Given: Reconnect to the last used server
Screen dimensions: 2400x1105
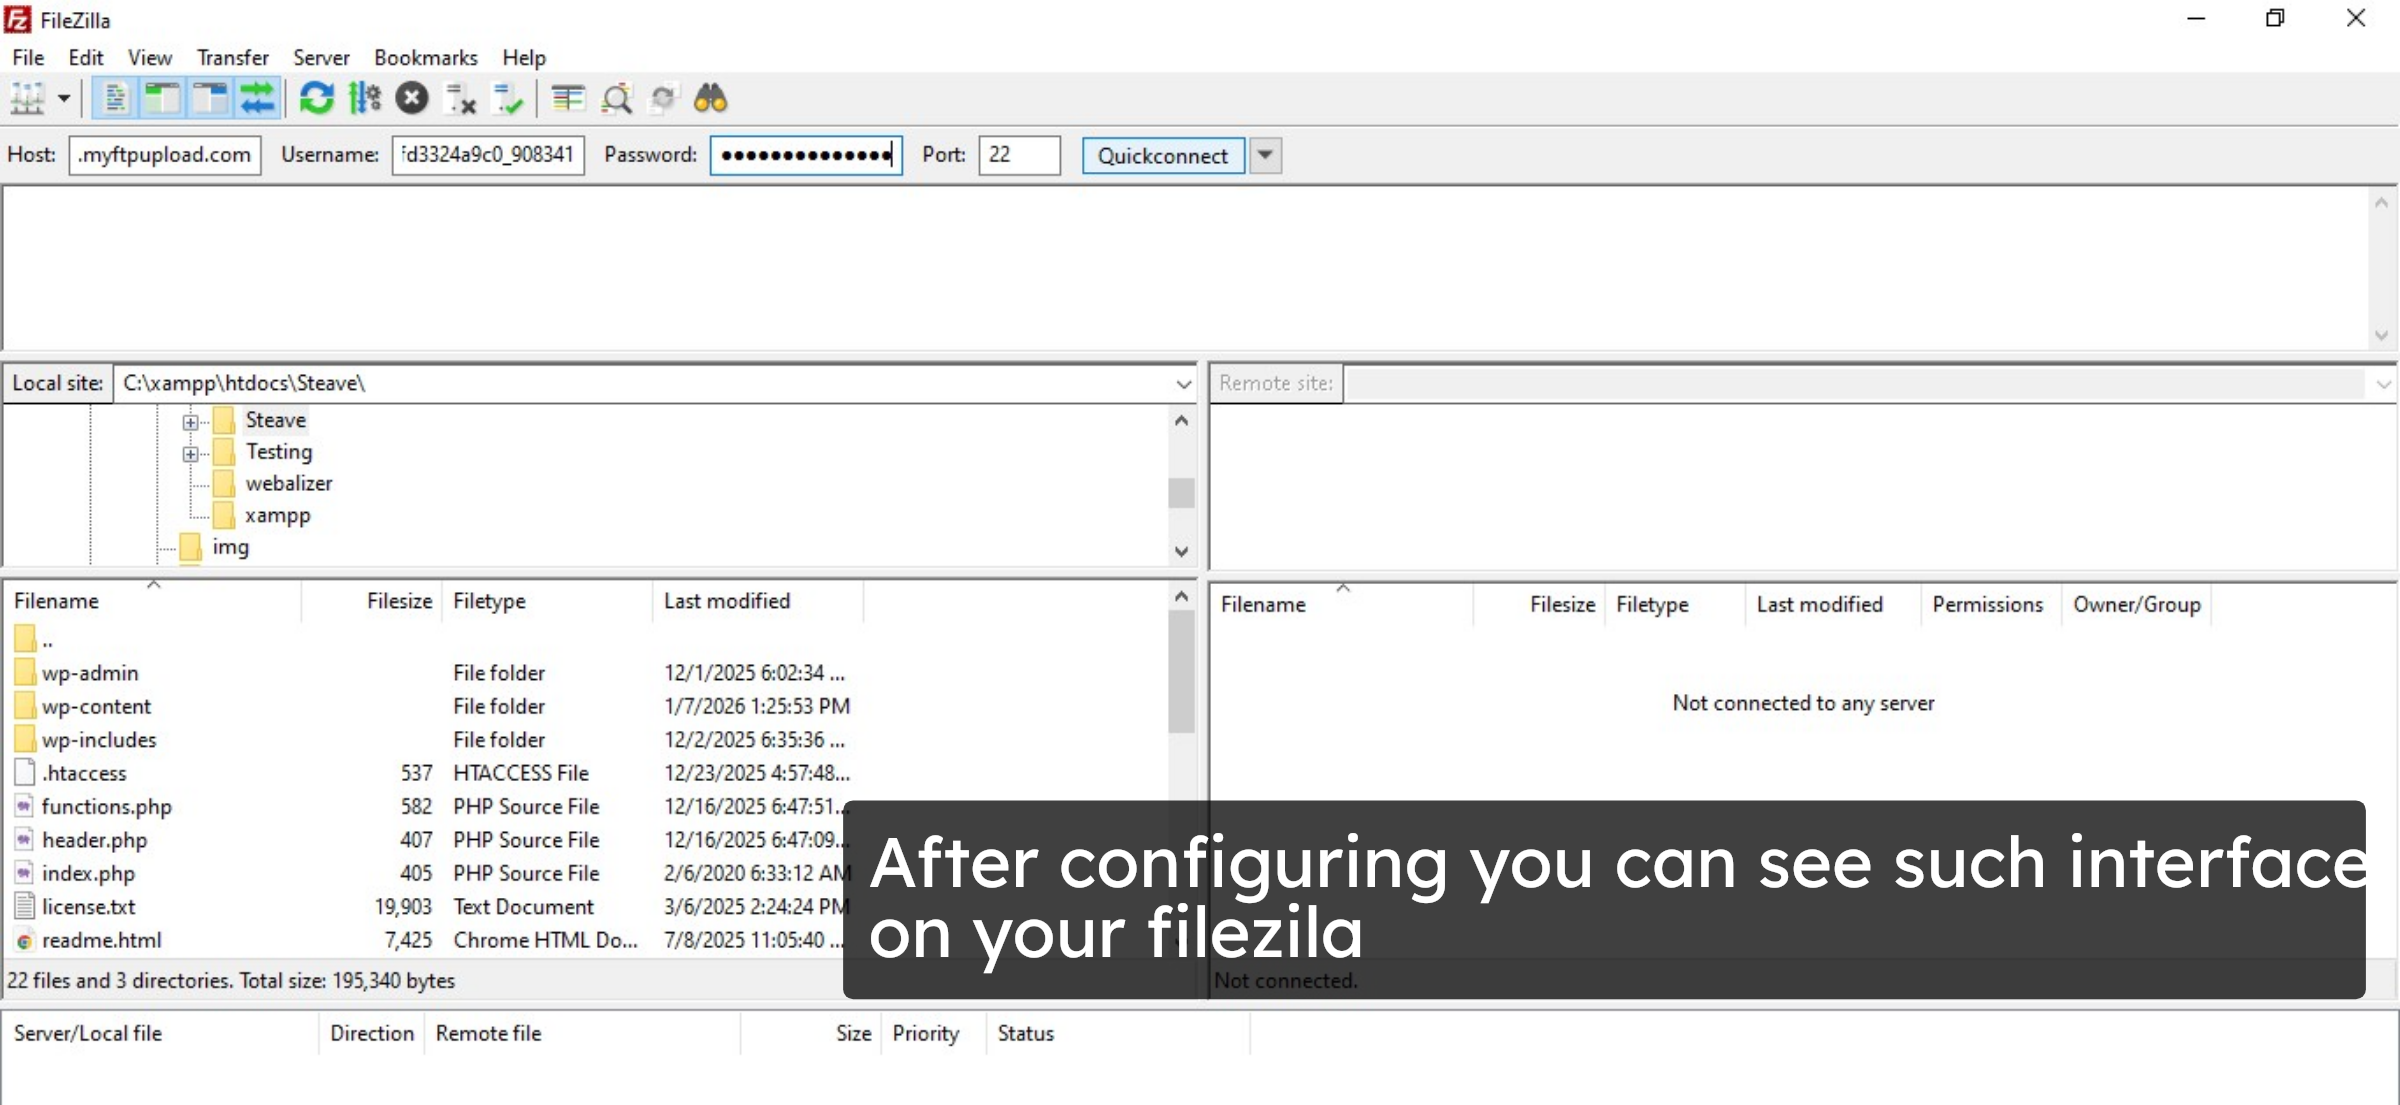Looking at the screenshot, I should [x=508, y=97].
